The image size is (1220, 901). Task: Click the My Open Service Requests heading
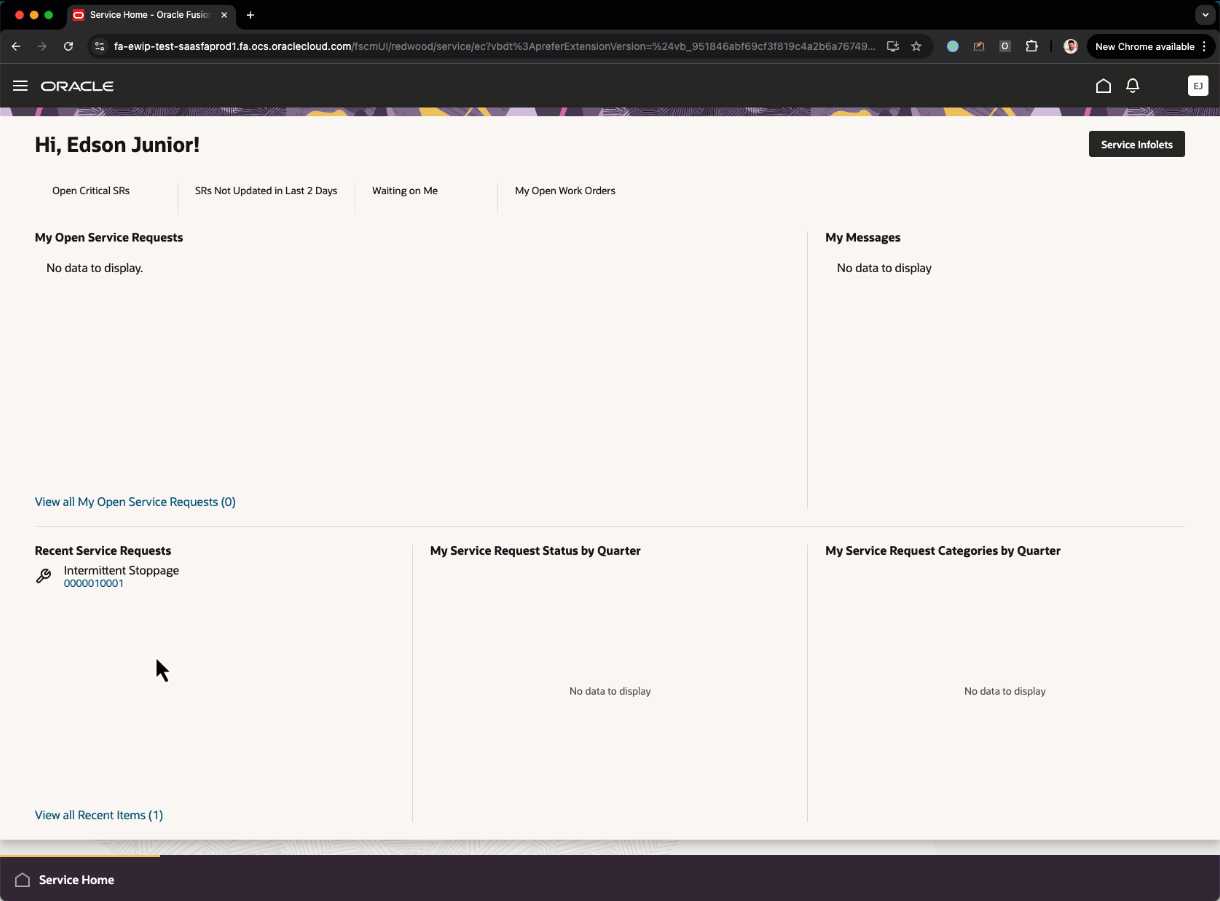pos(109,238)
